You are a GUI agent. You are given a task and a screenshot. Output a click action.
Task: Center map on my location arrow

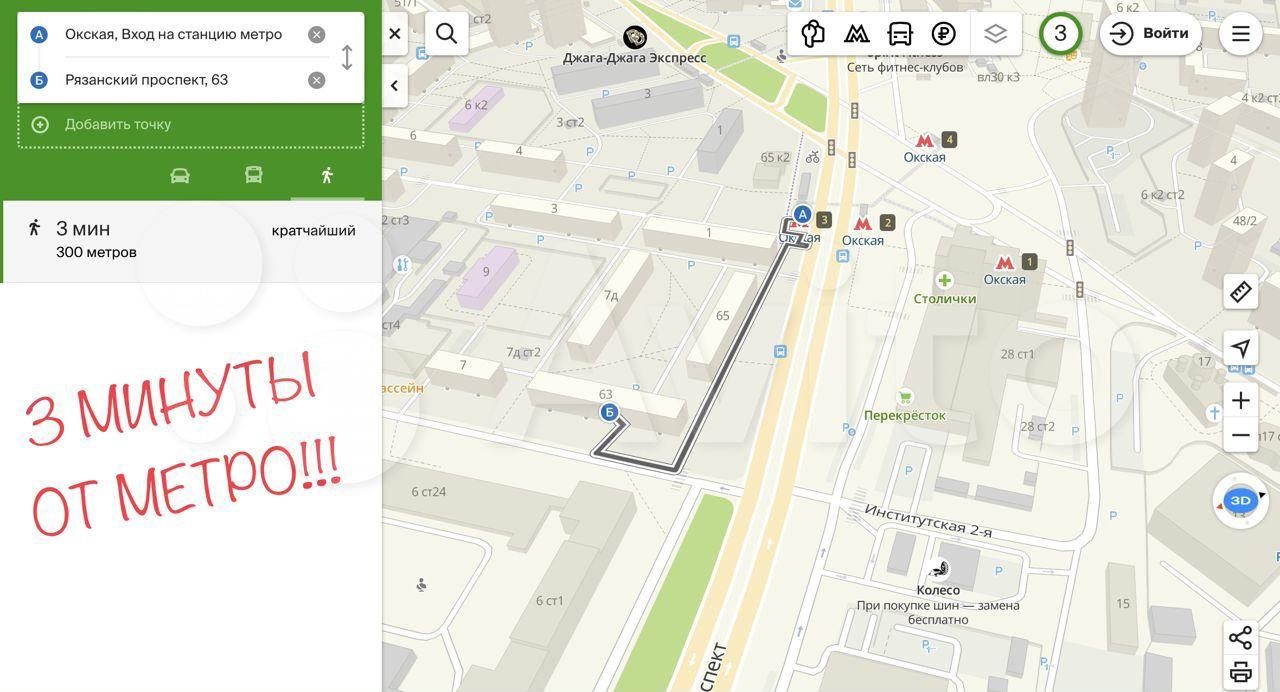click(1240, 348)
